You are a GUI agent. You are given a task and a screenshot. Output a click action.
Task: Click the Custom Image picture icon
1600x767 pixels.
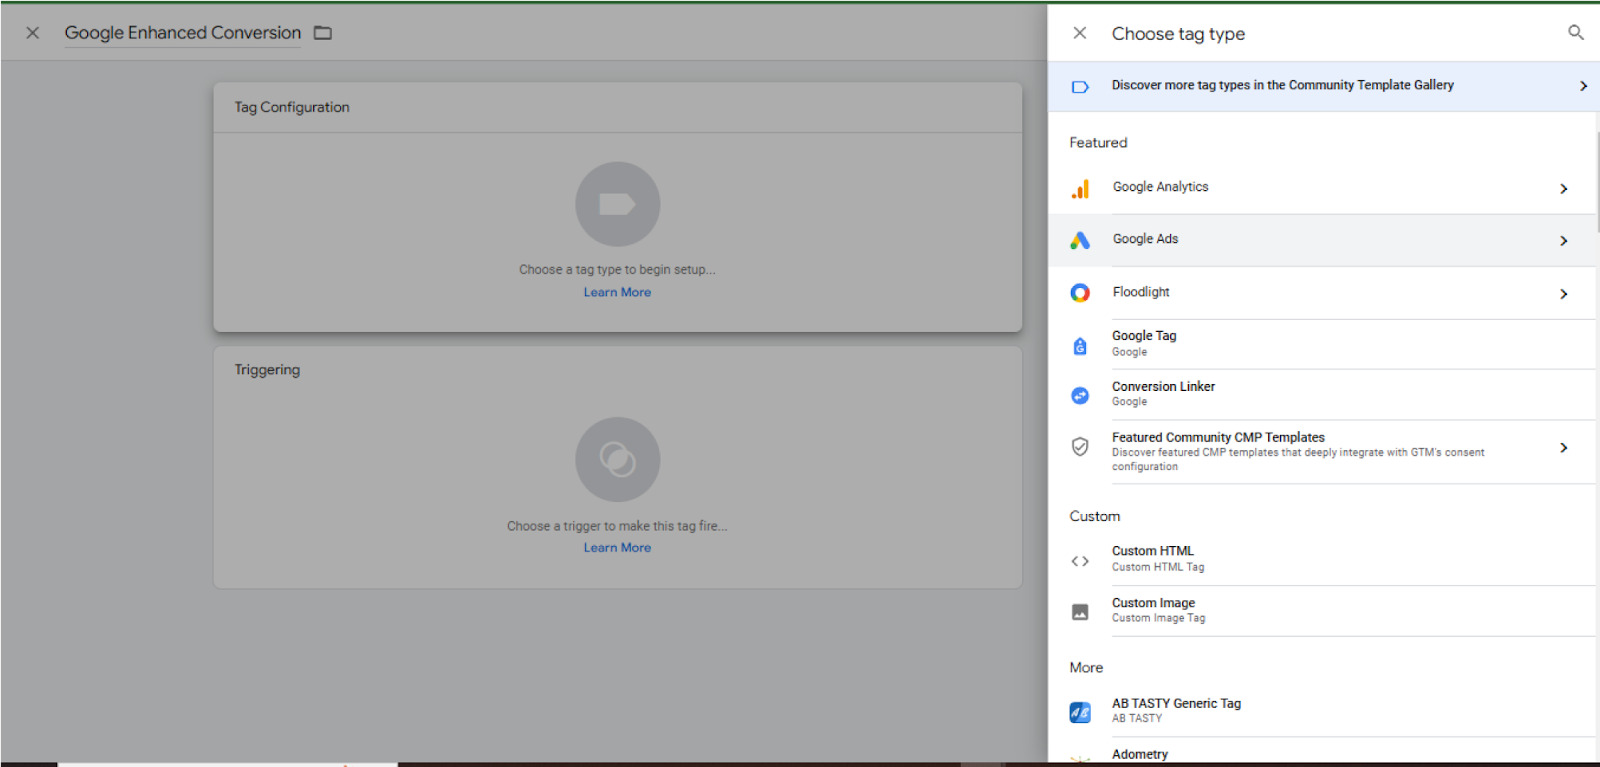pos(1080,612)
